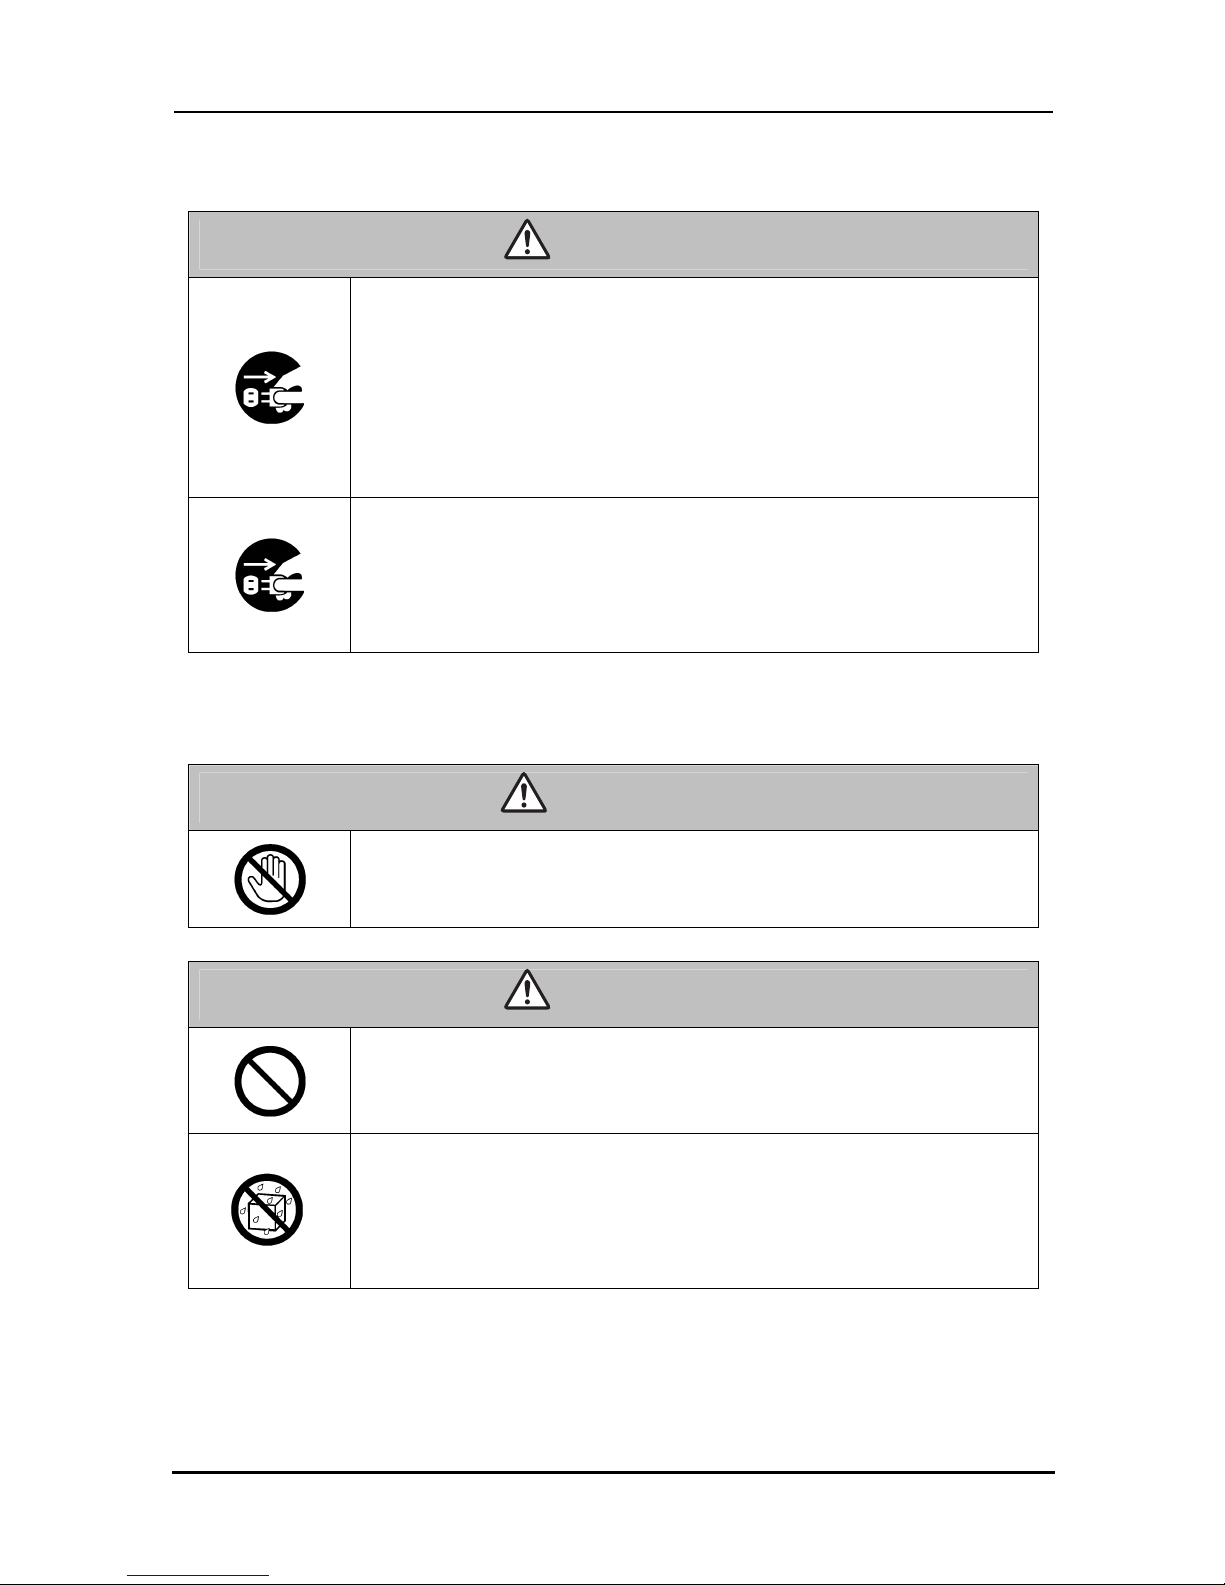
Task: Click the empty cell beside the plain prohibition circle
Action: click(x=694, y=1080)
